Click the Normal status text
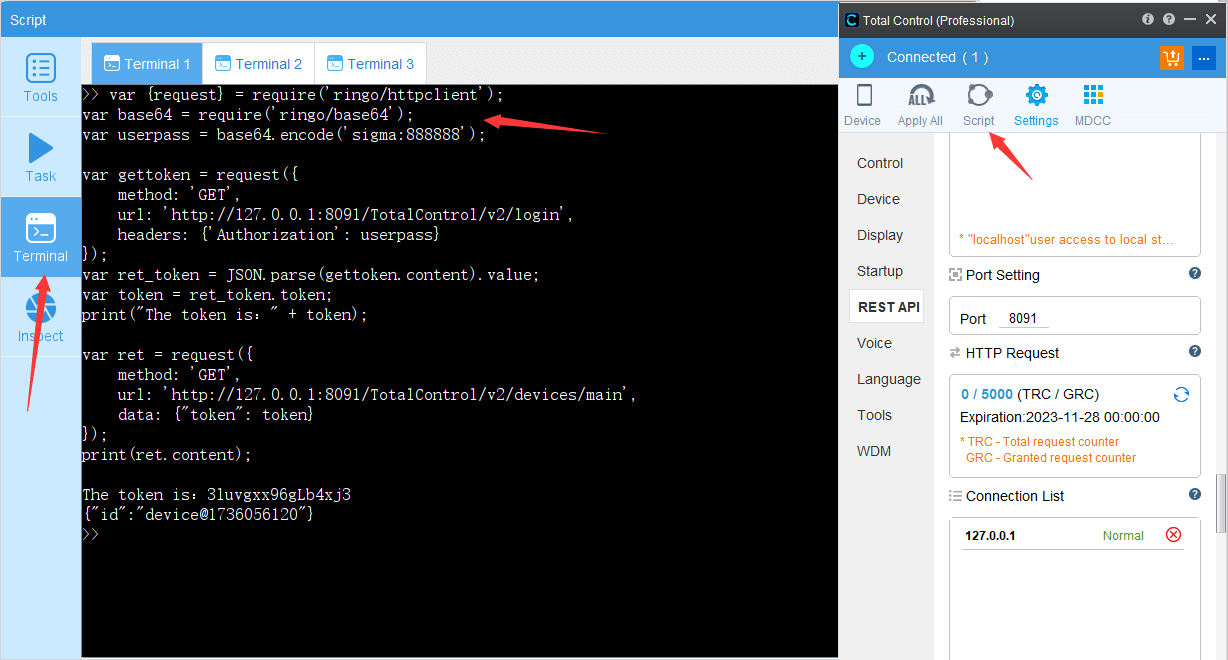This screenshot has width=1228, height=660. point(1123,536)
